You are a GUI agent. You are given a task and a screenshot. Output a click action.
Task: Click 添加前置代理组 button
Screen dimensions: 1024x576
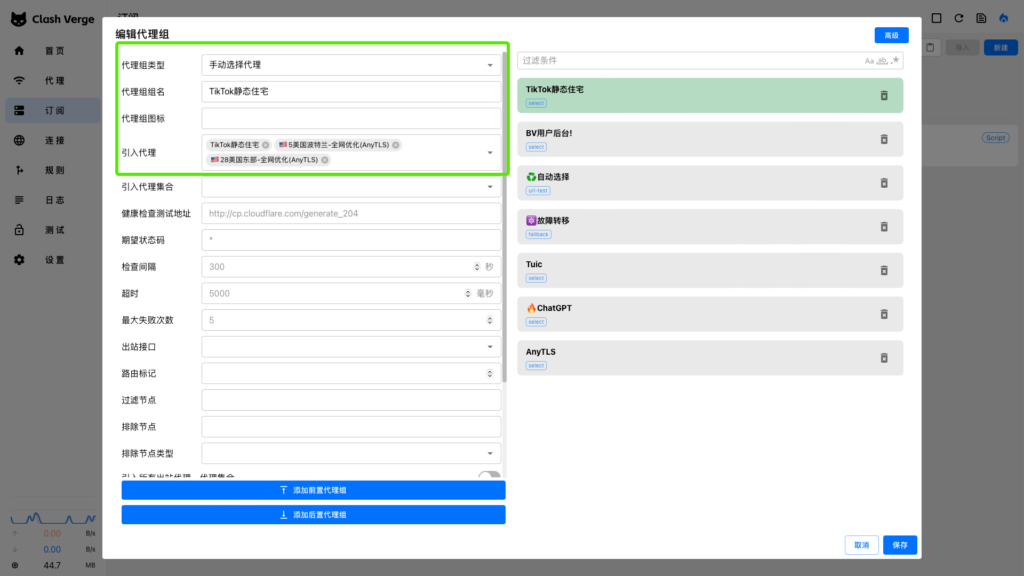[x=313, y=490]
